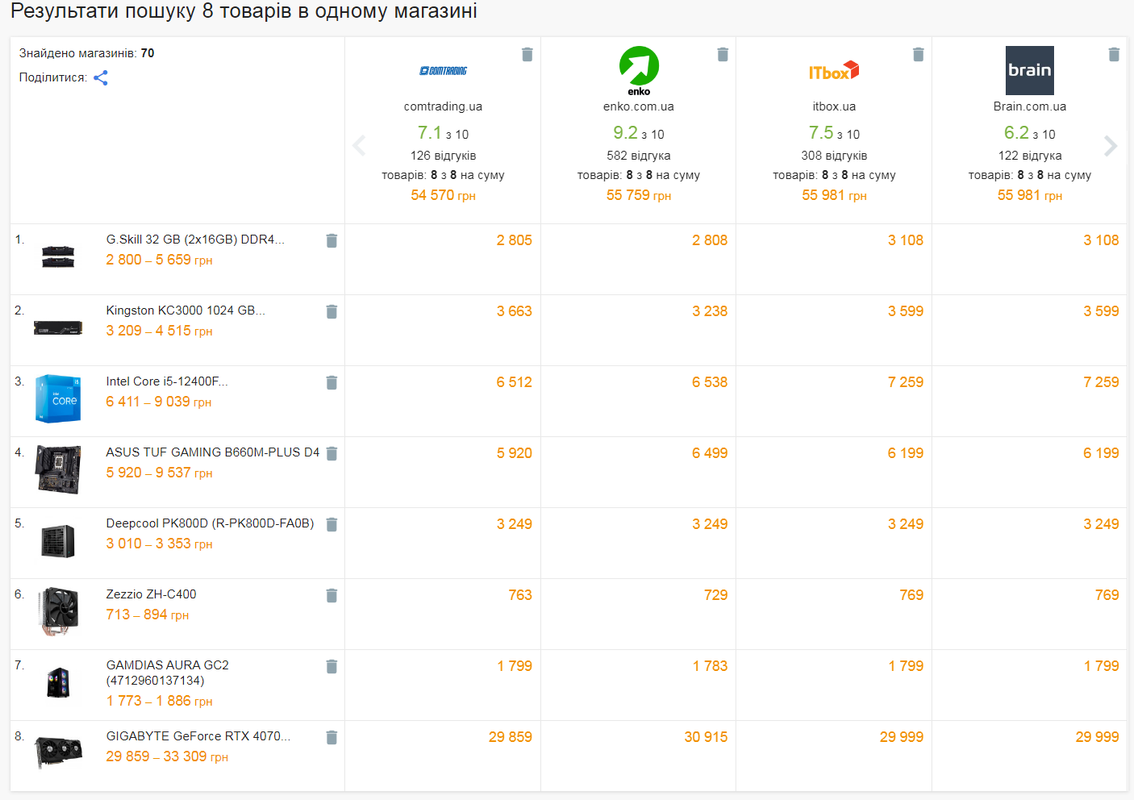
Task: Remove Kingston KC3000 item via trash icon
Action: coord(331,312)
